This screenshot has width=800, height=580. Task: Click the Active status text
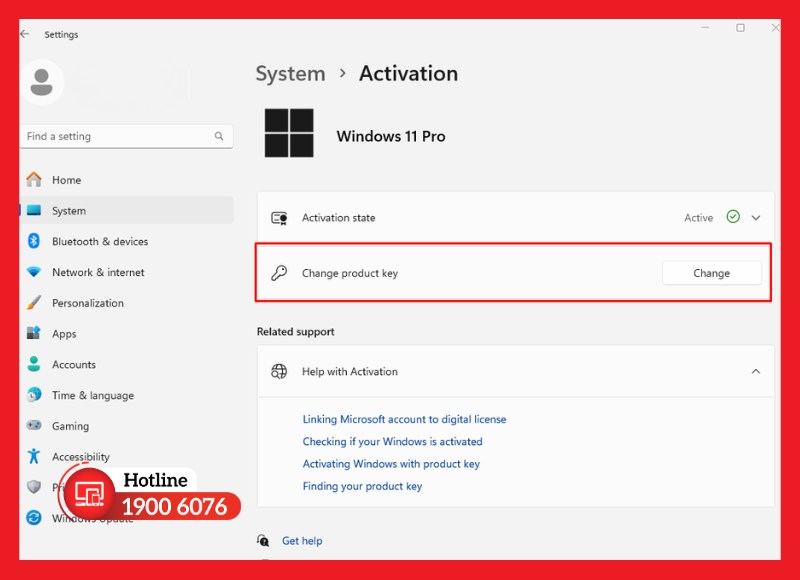(x=698, y=218)
